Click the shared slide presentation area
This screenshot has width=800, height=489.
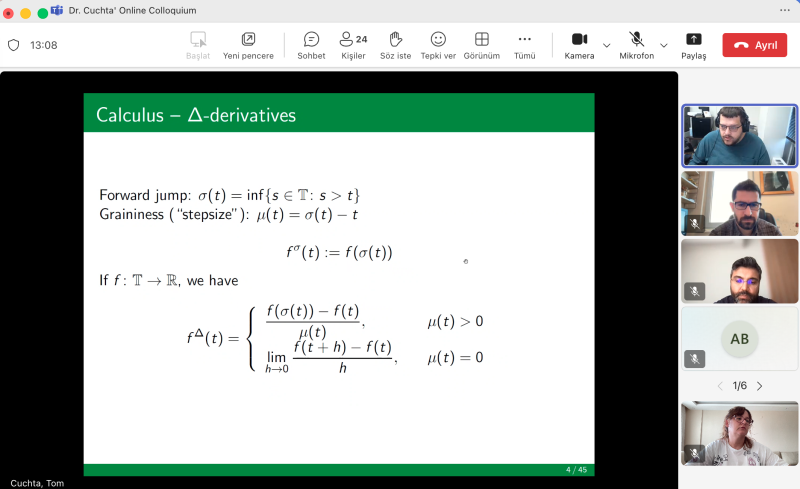[x=338, y=285]
